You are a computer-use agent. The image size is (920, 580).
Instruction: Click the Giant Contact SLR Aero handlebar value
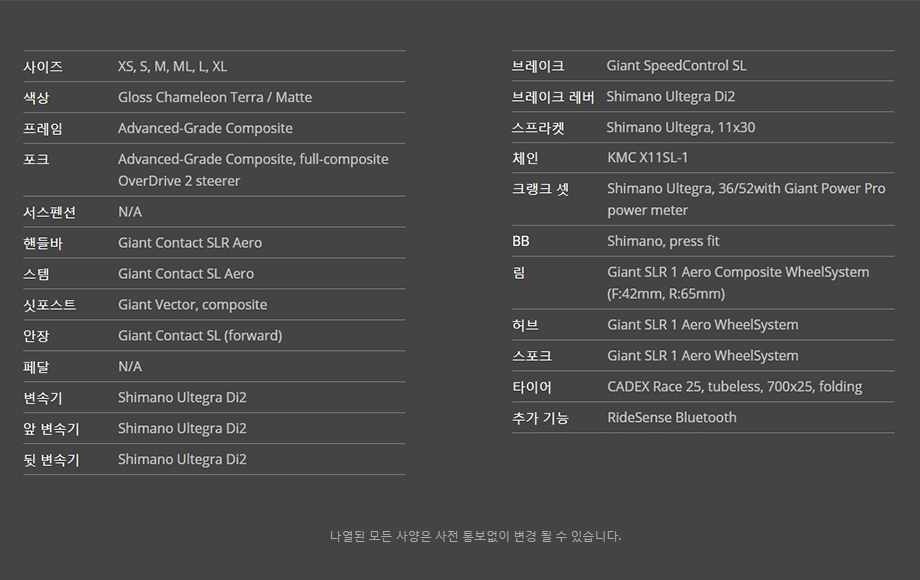tap(190, 243)
